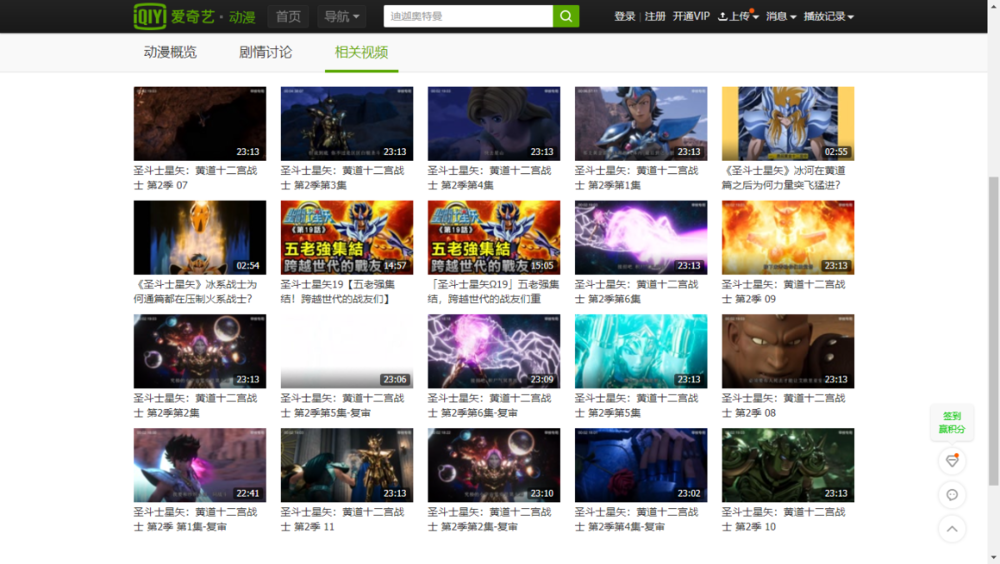Open the 14:57 五老強集結 thumbnail
1000x564 pixels.
tap(347, 237)
